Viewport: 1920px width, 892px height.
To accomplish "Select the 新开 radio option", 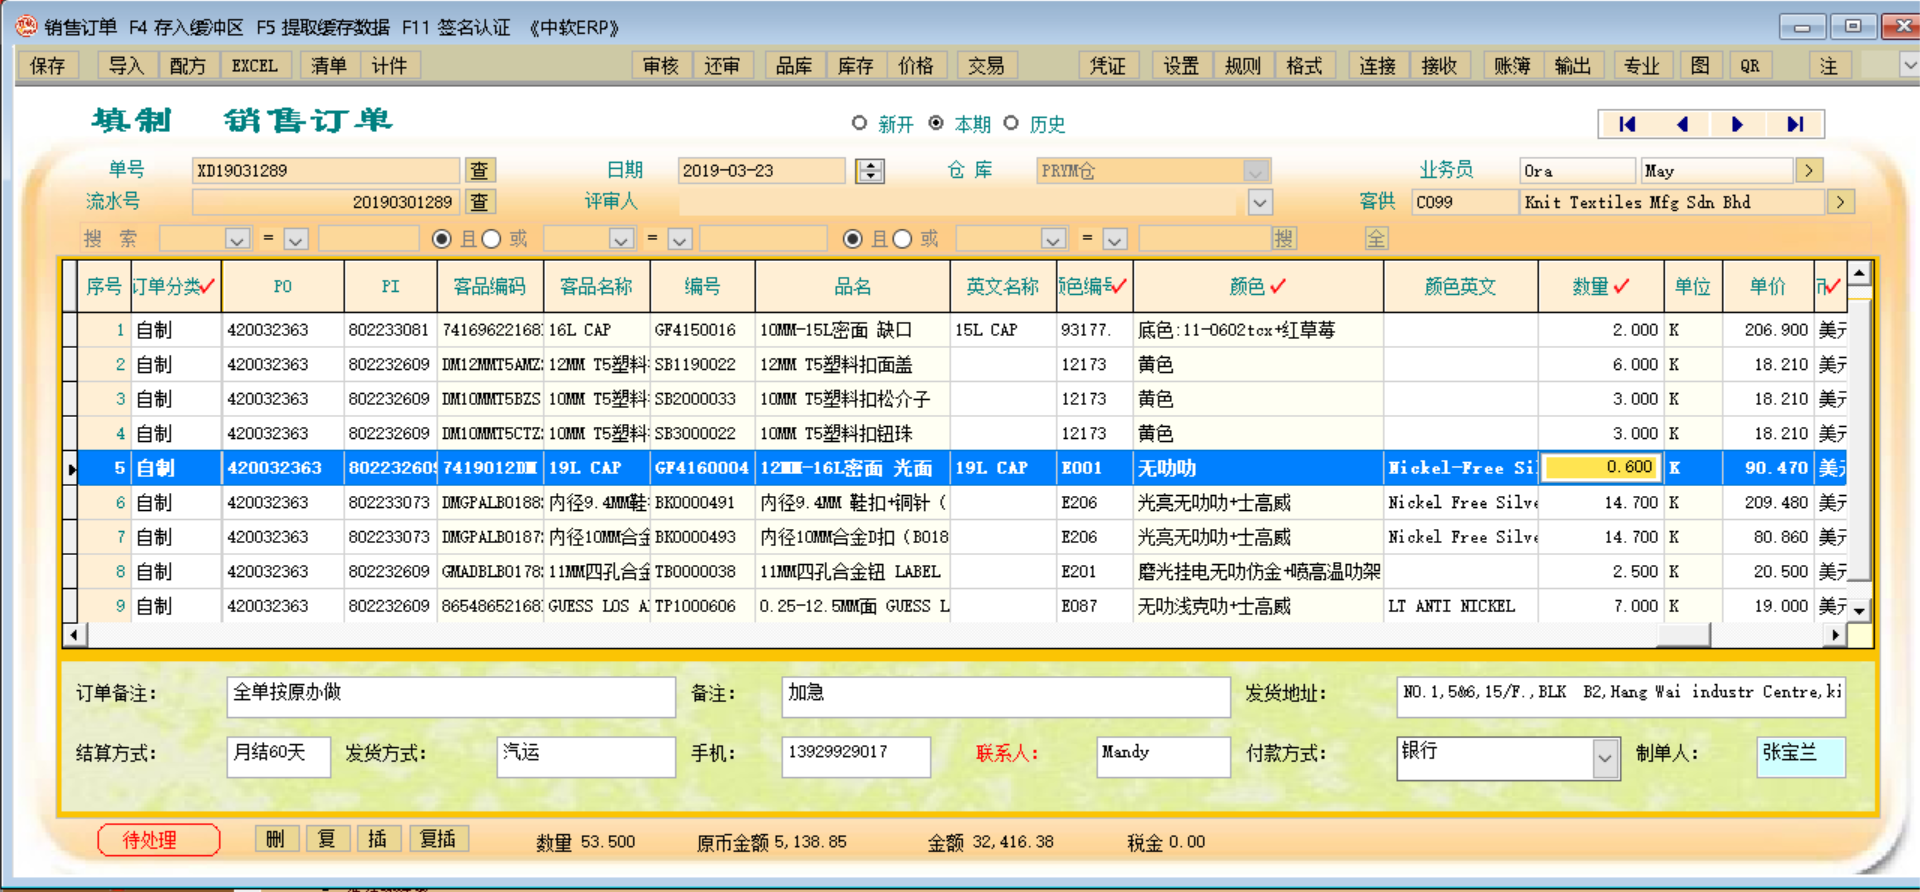I will point(859,123).
